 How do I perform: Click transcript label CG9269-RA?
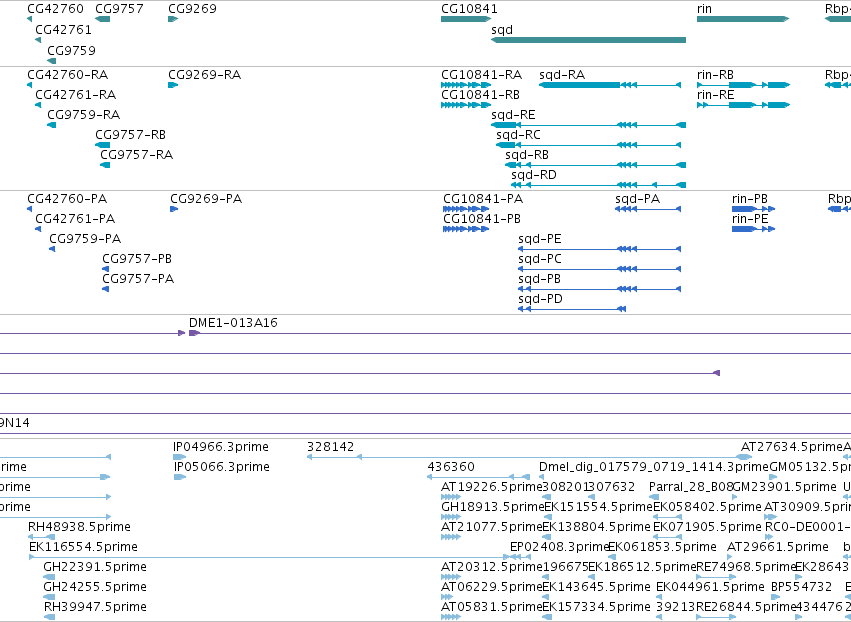205,75
